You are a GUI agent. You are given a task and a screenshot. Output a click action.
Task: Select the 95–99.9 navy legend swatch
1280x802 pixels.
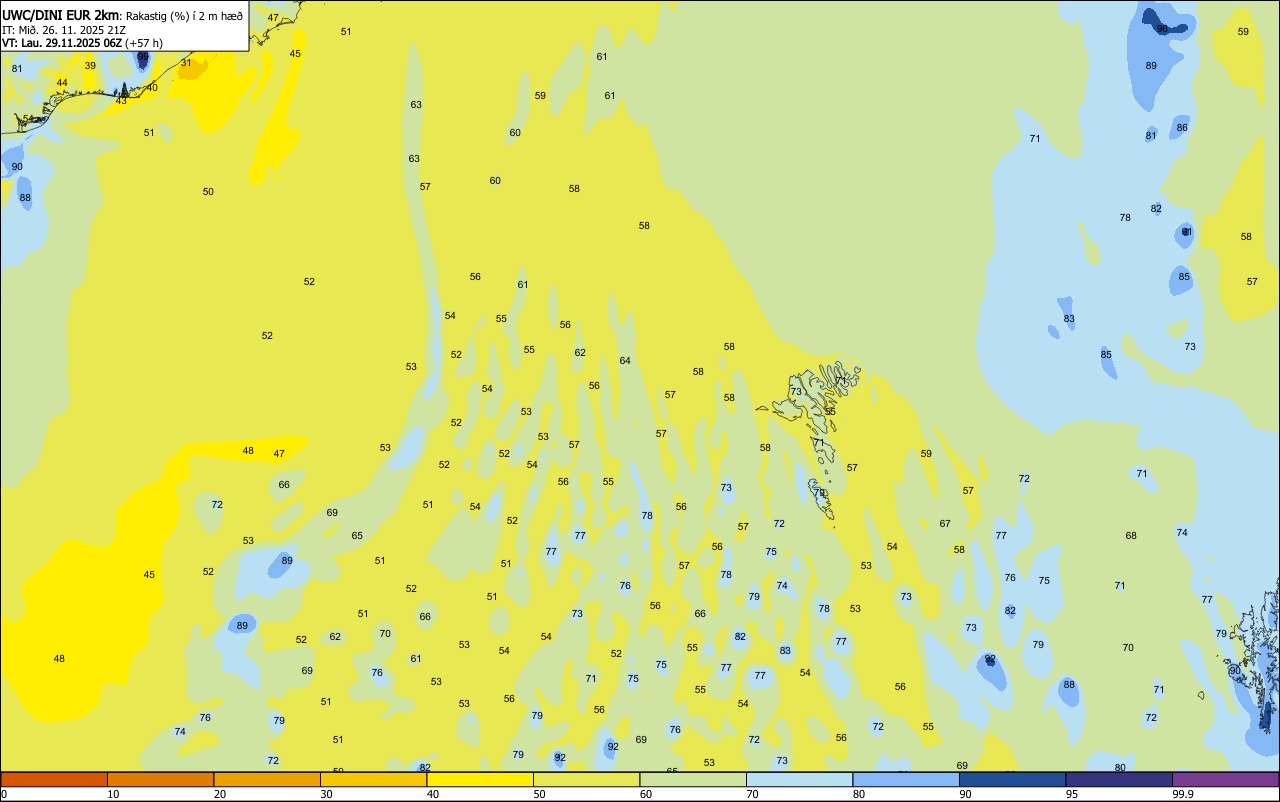(x=1119, y=779)
